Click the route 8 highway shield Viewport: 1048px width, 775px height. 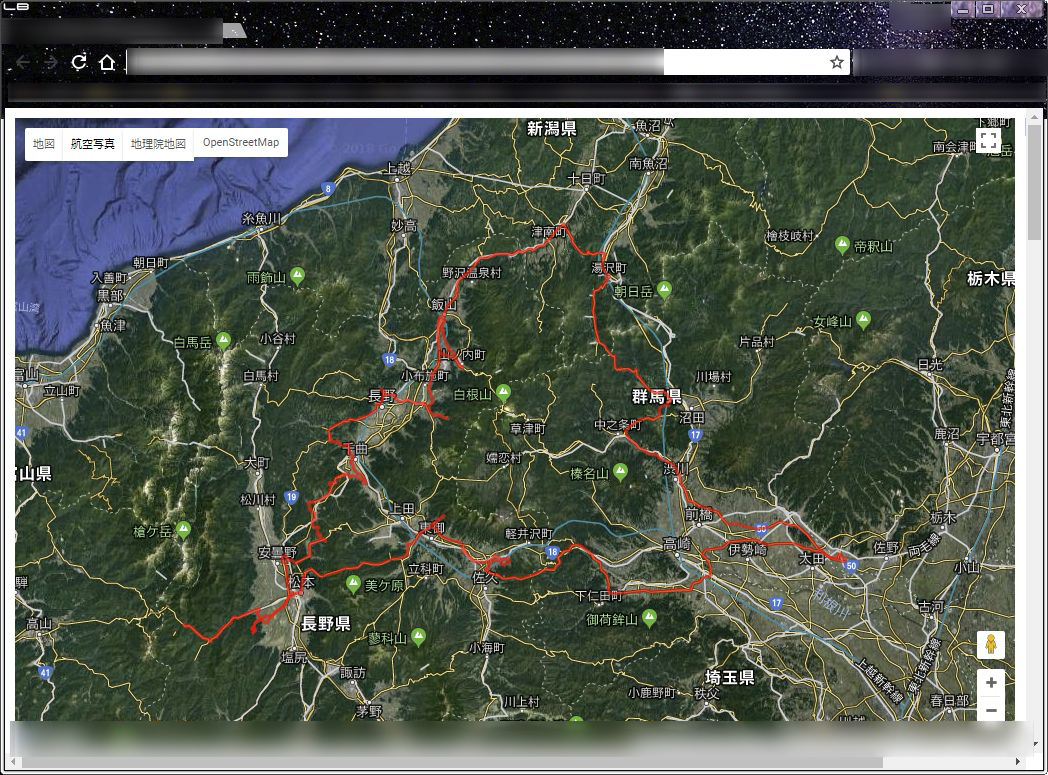[328, 188]
